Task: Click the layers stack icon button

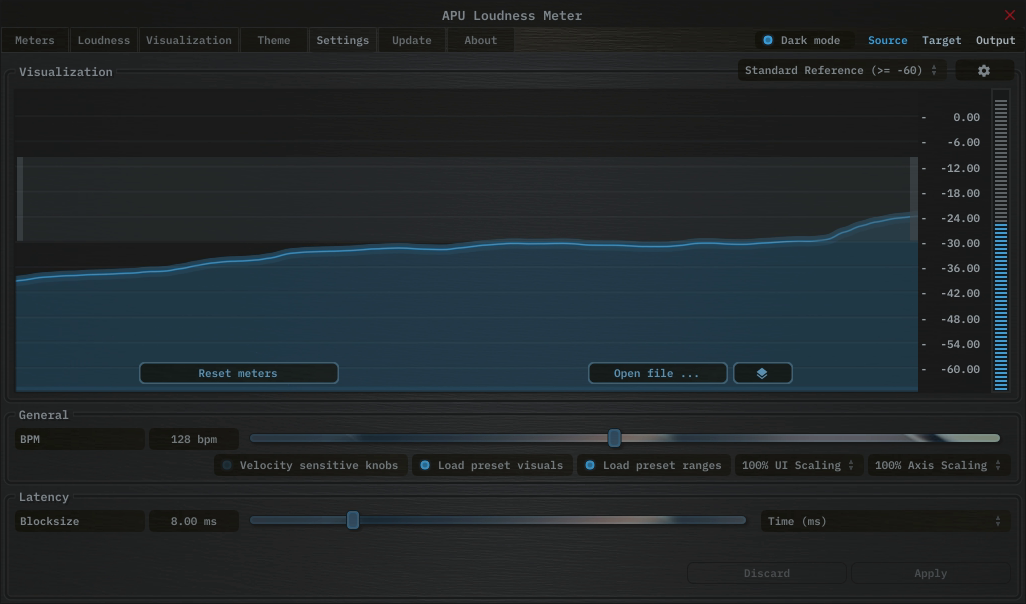Action: pyautogui.click(x=762, y=373)
